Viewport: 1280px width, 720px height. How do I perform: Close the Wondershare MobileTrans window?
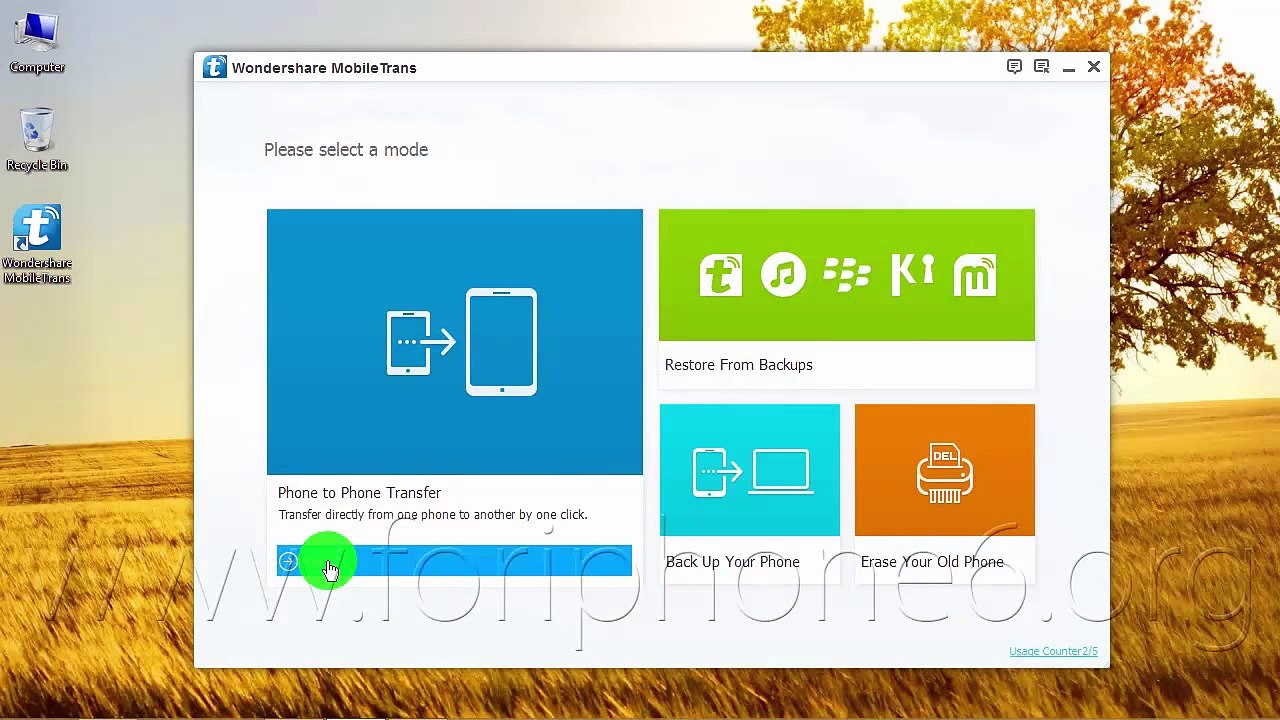pyautogui.click(x=1094, y=67)
